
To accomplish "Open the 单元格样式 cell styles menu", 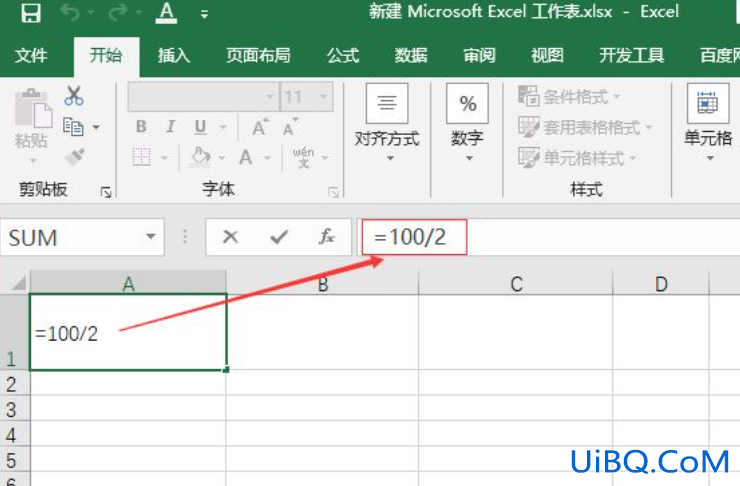I will click(577, 157).
